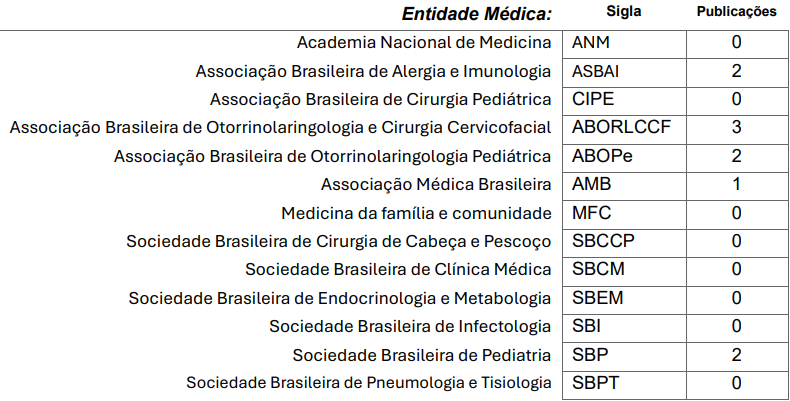Click publications value for AMB row
Image resolution: width=790 pixels, height=401 pixels.
[737, 185]
